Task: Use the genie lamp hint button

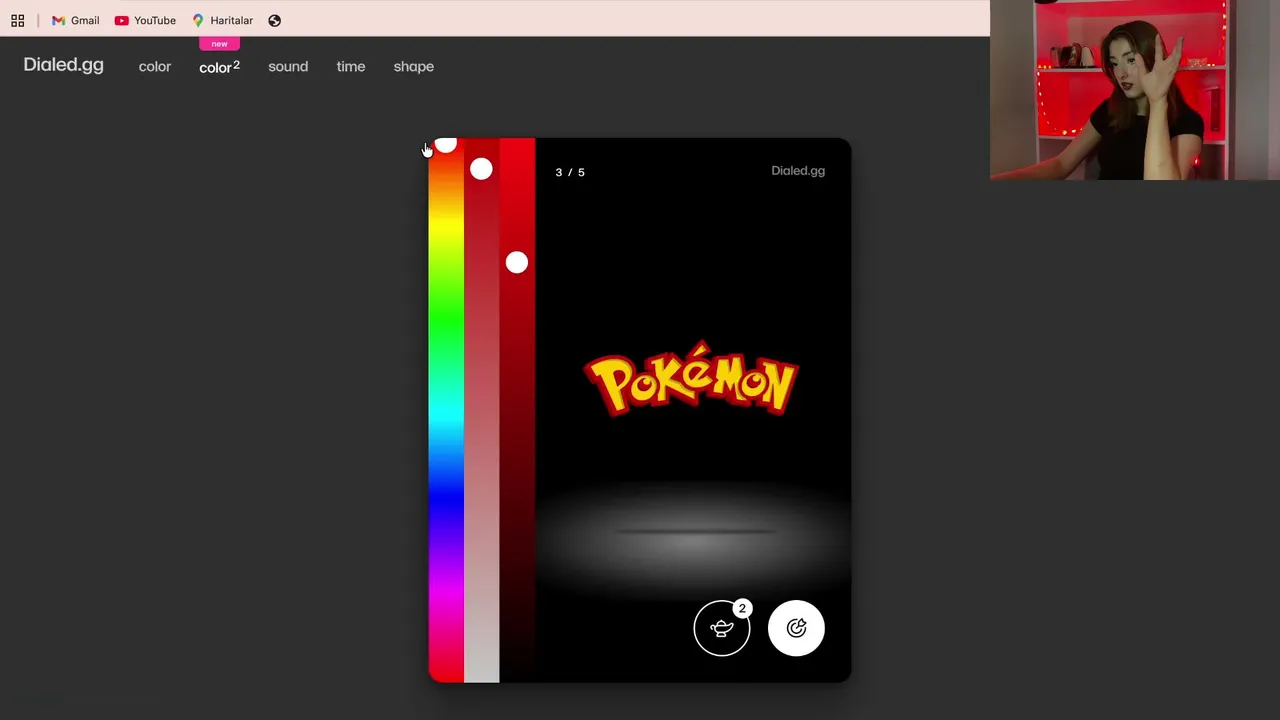Action: point(722,628)
